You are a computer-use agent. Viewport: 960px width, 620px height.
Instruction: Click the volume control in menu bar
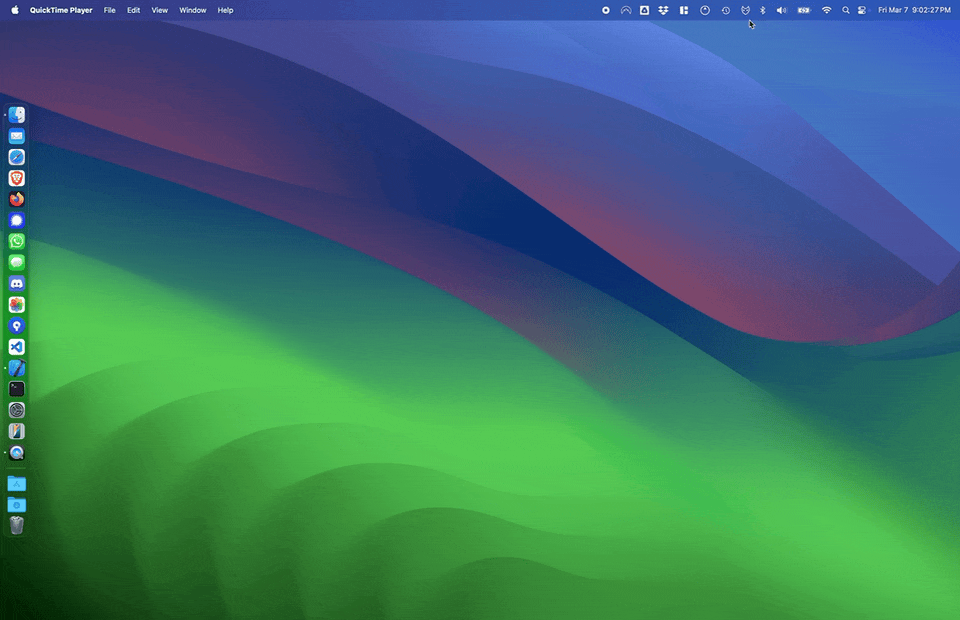[x=781, y=10]
